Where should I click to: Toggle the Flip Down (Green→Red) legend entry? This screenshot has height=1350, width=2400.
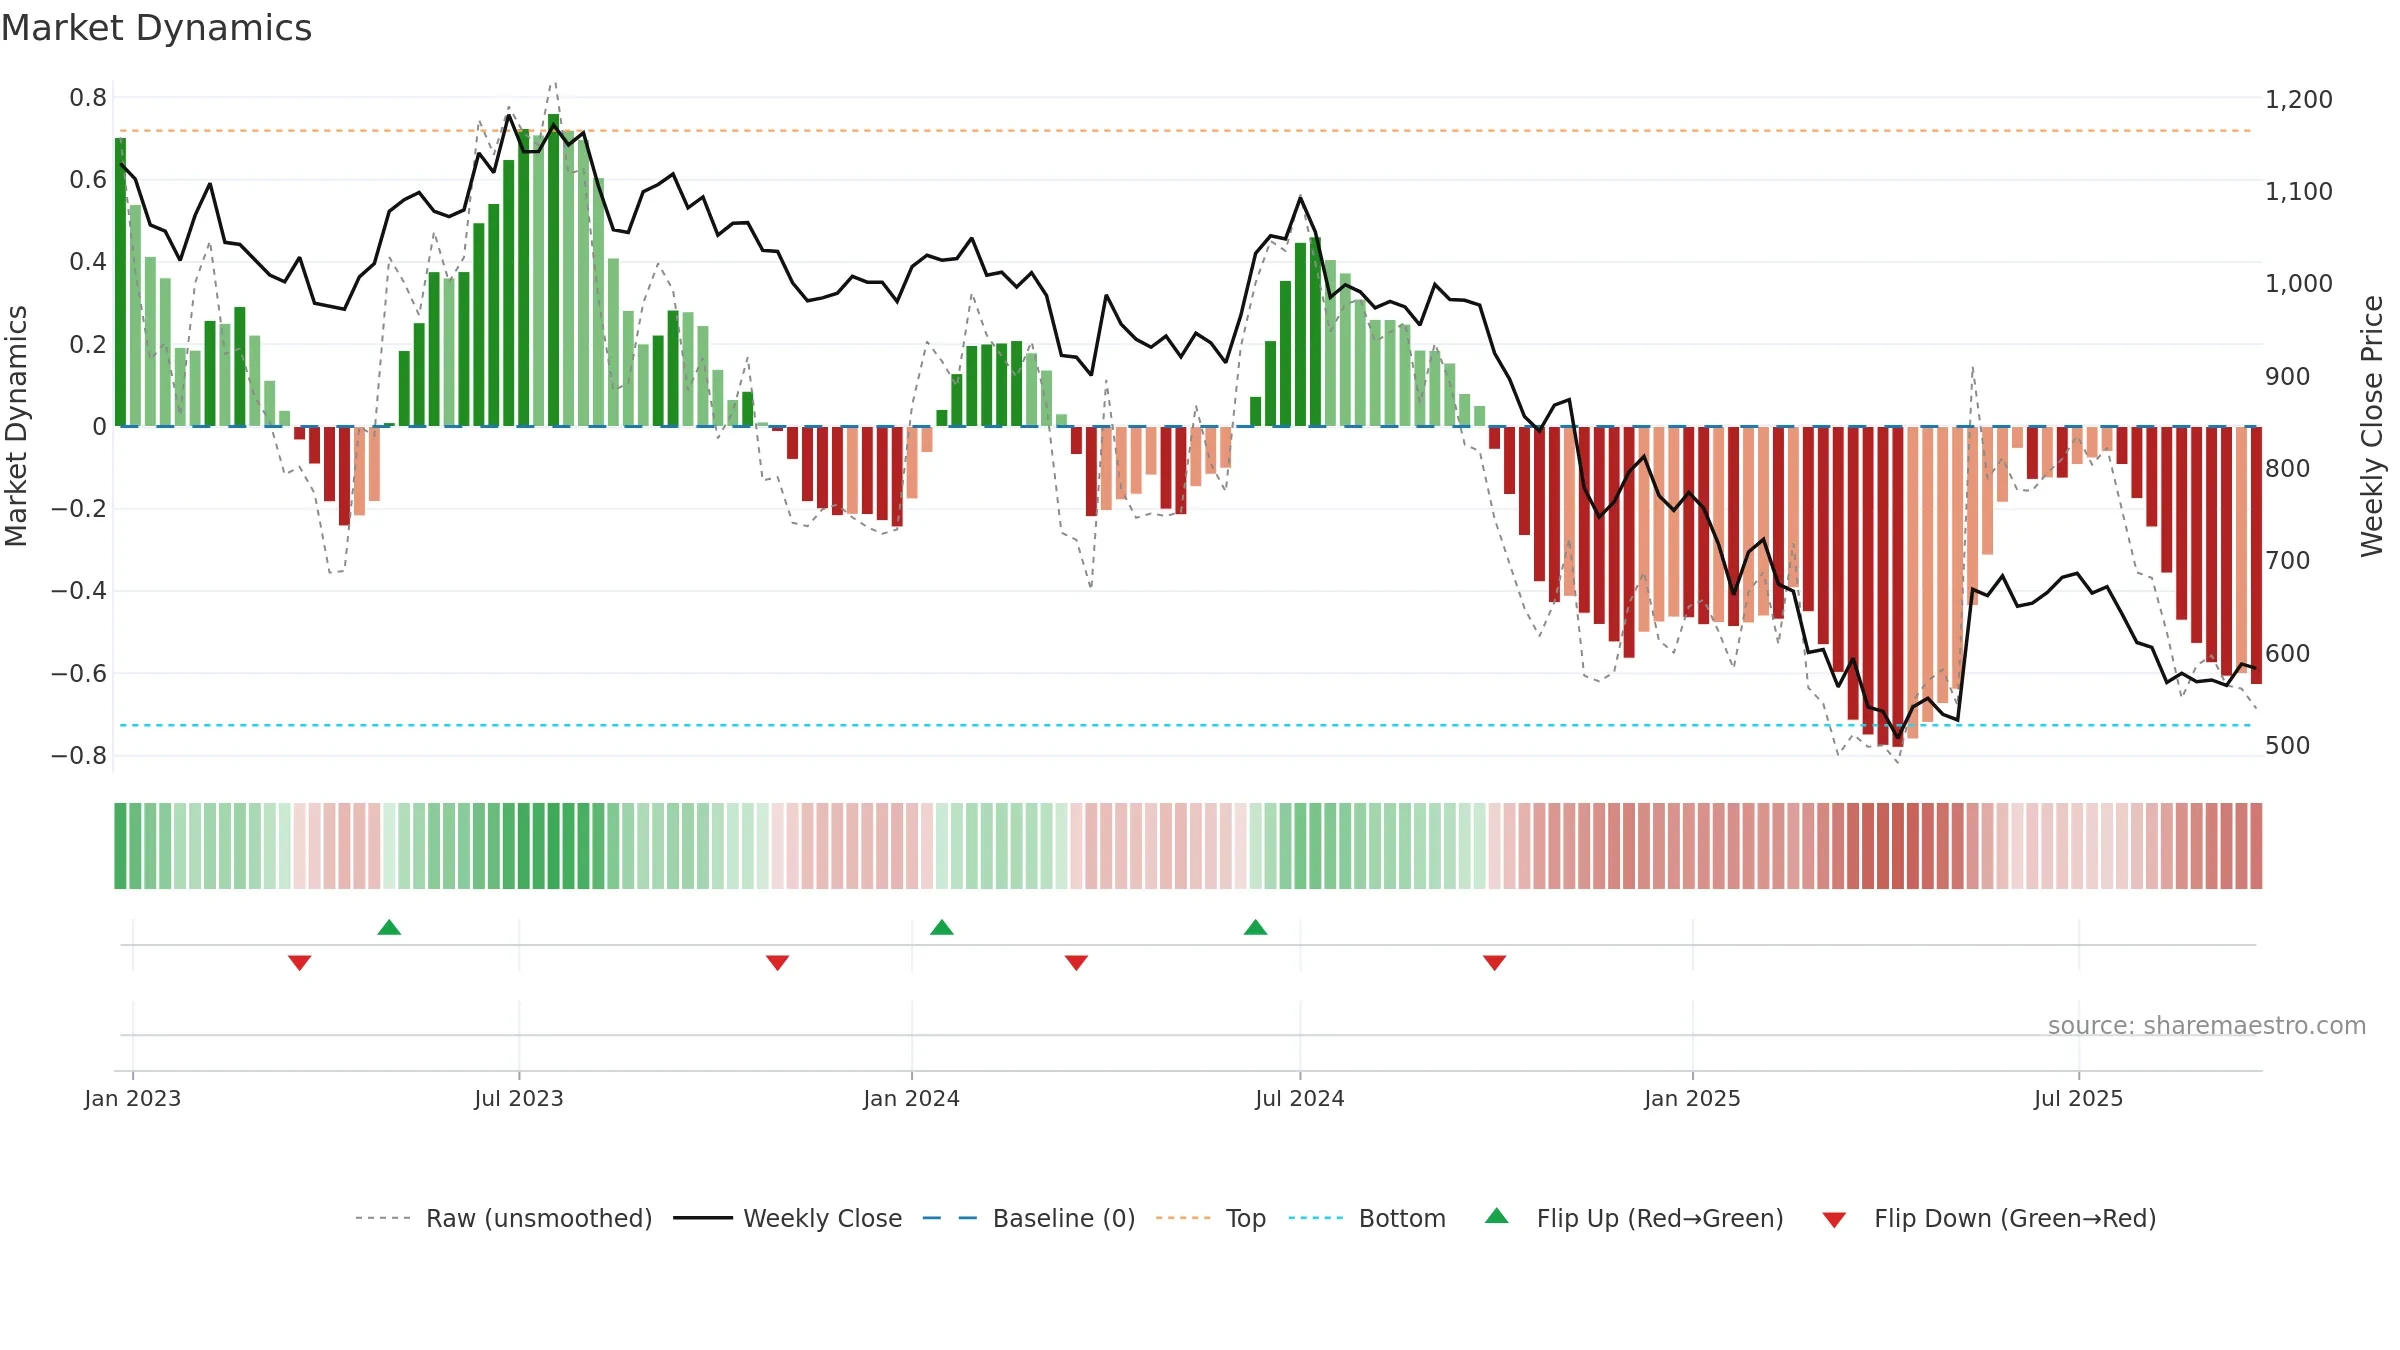(x=1989, y=1218)
